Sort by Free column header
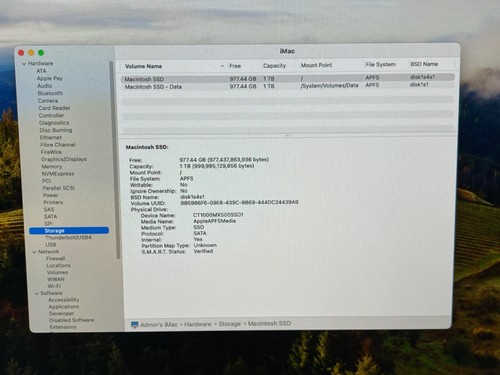This screenshot has height=375, width=500. (x=235, y=66)
